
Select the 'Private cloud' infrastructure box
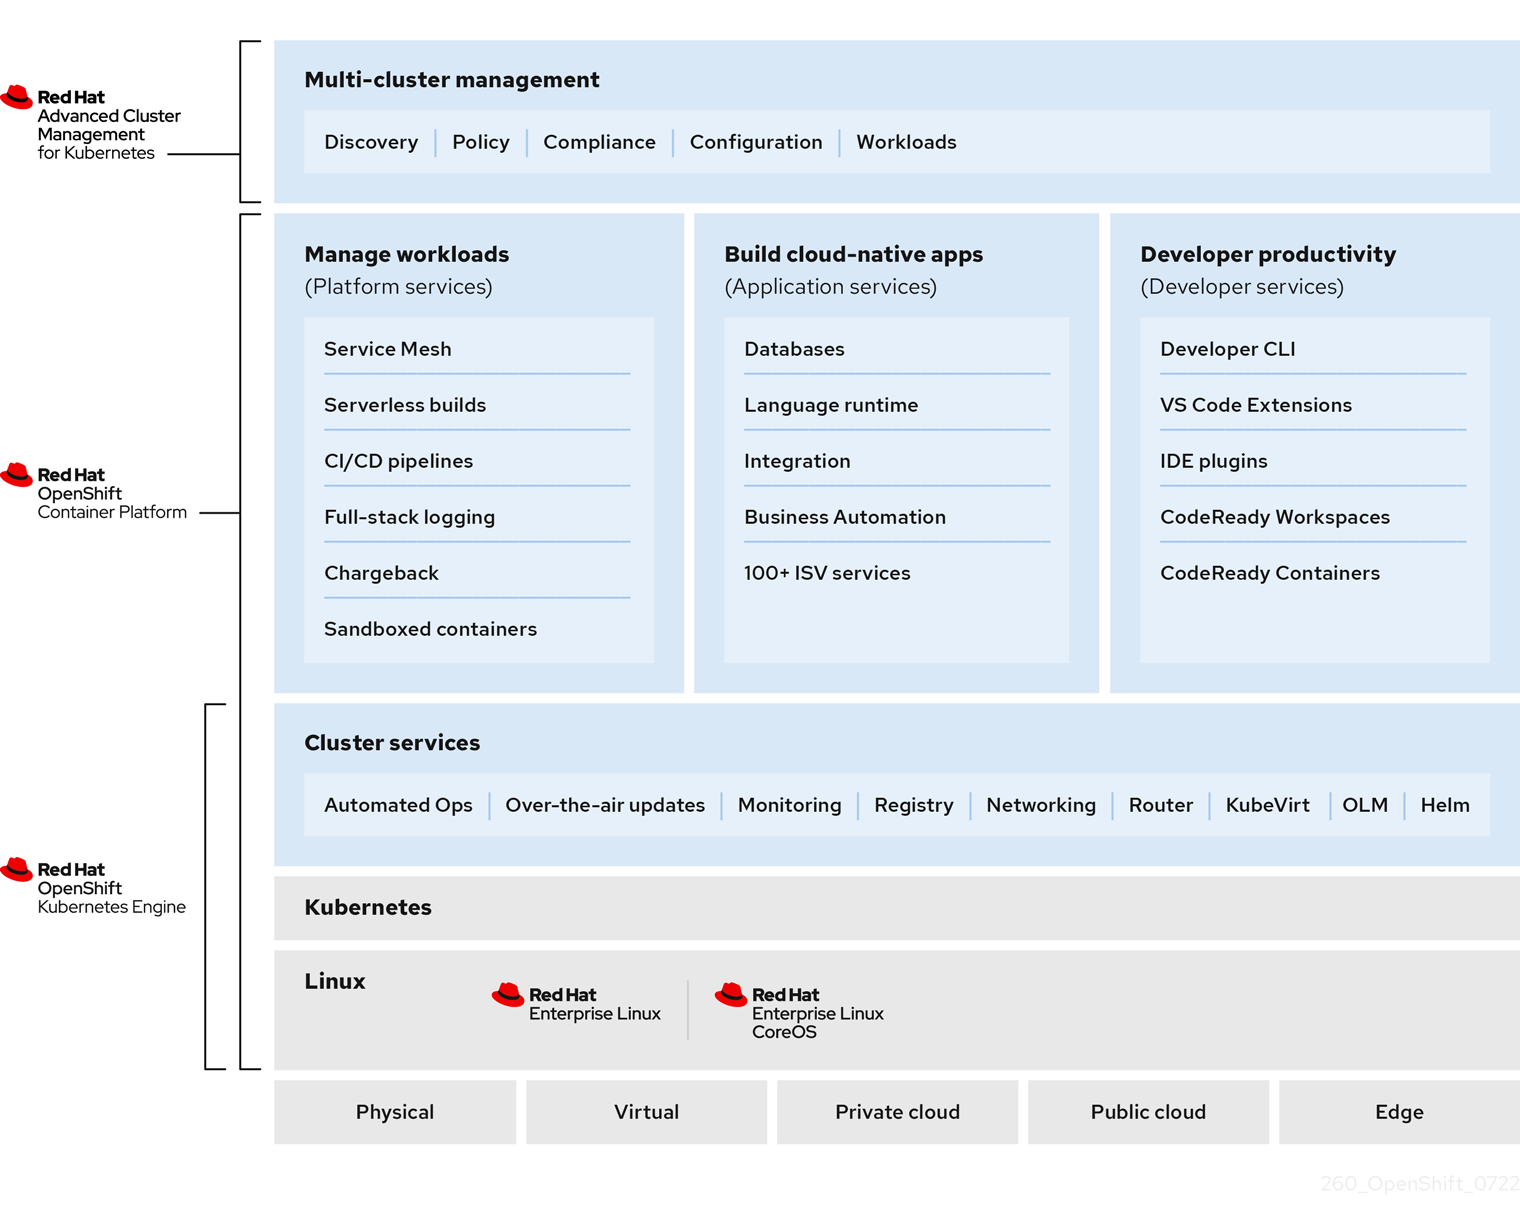[897, 1112]
